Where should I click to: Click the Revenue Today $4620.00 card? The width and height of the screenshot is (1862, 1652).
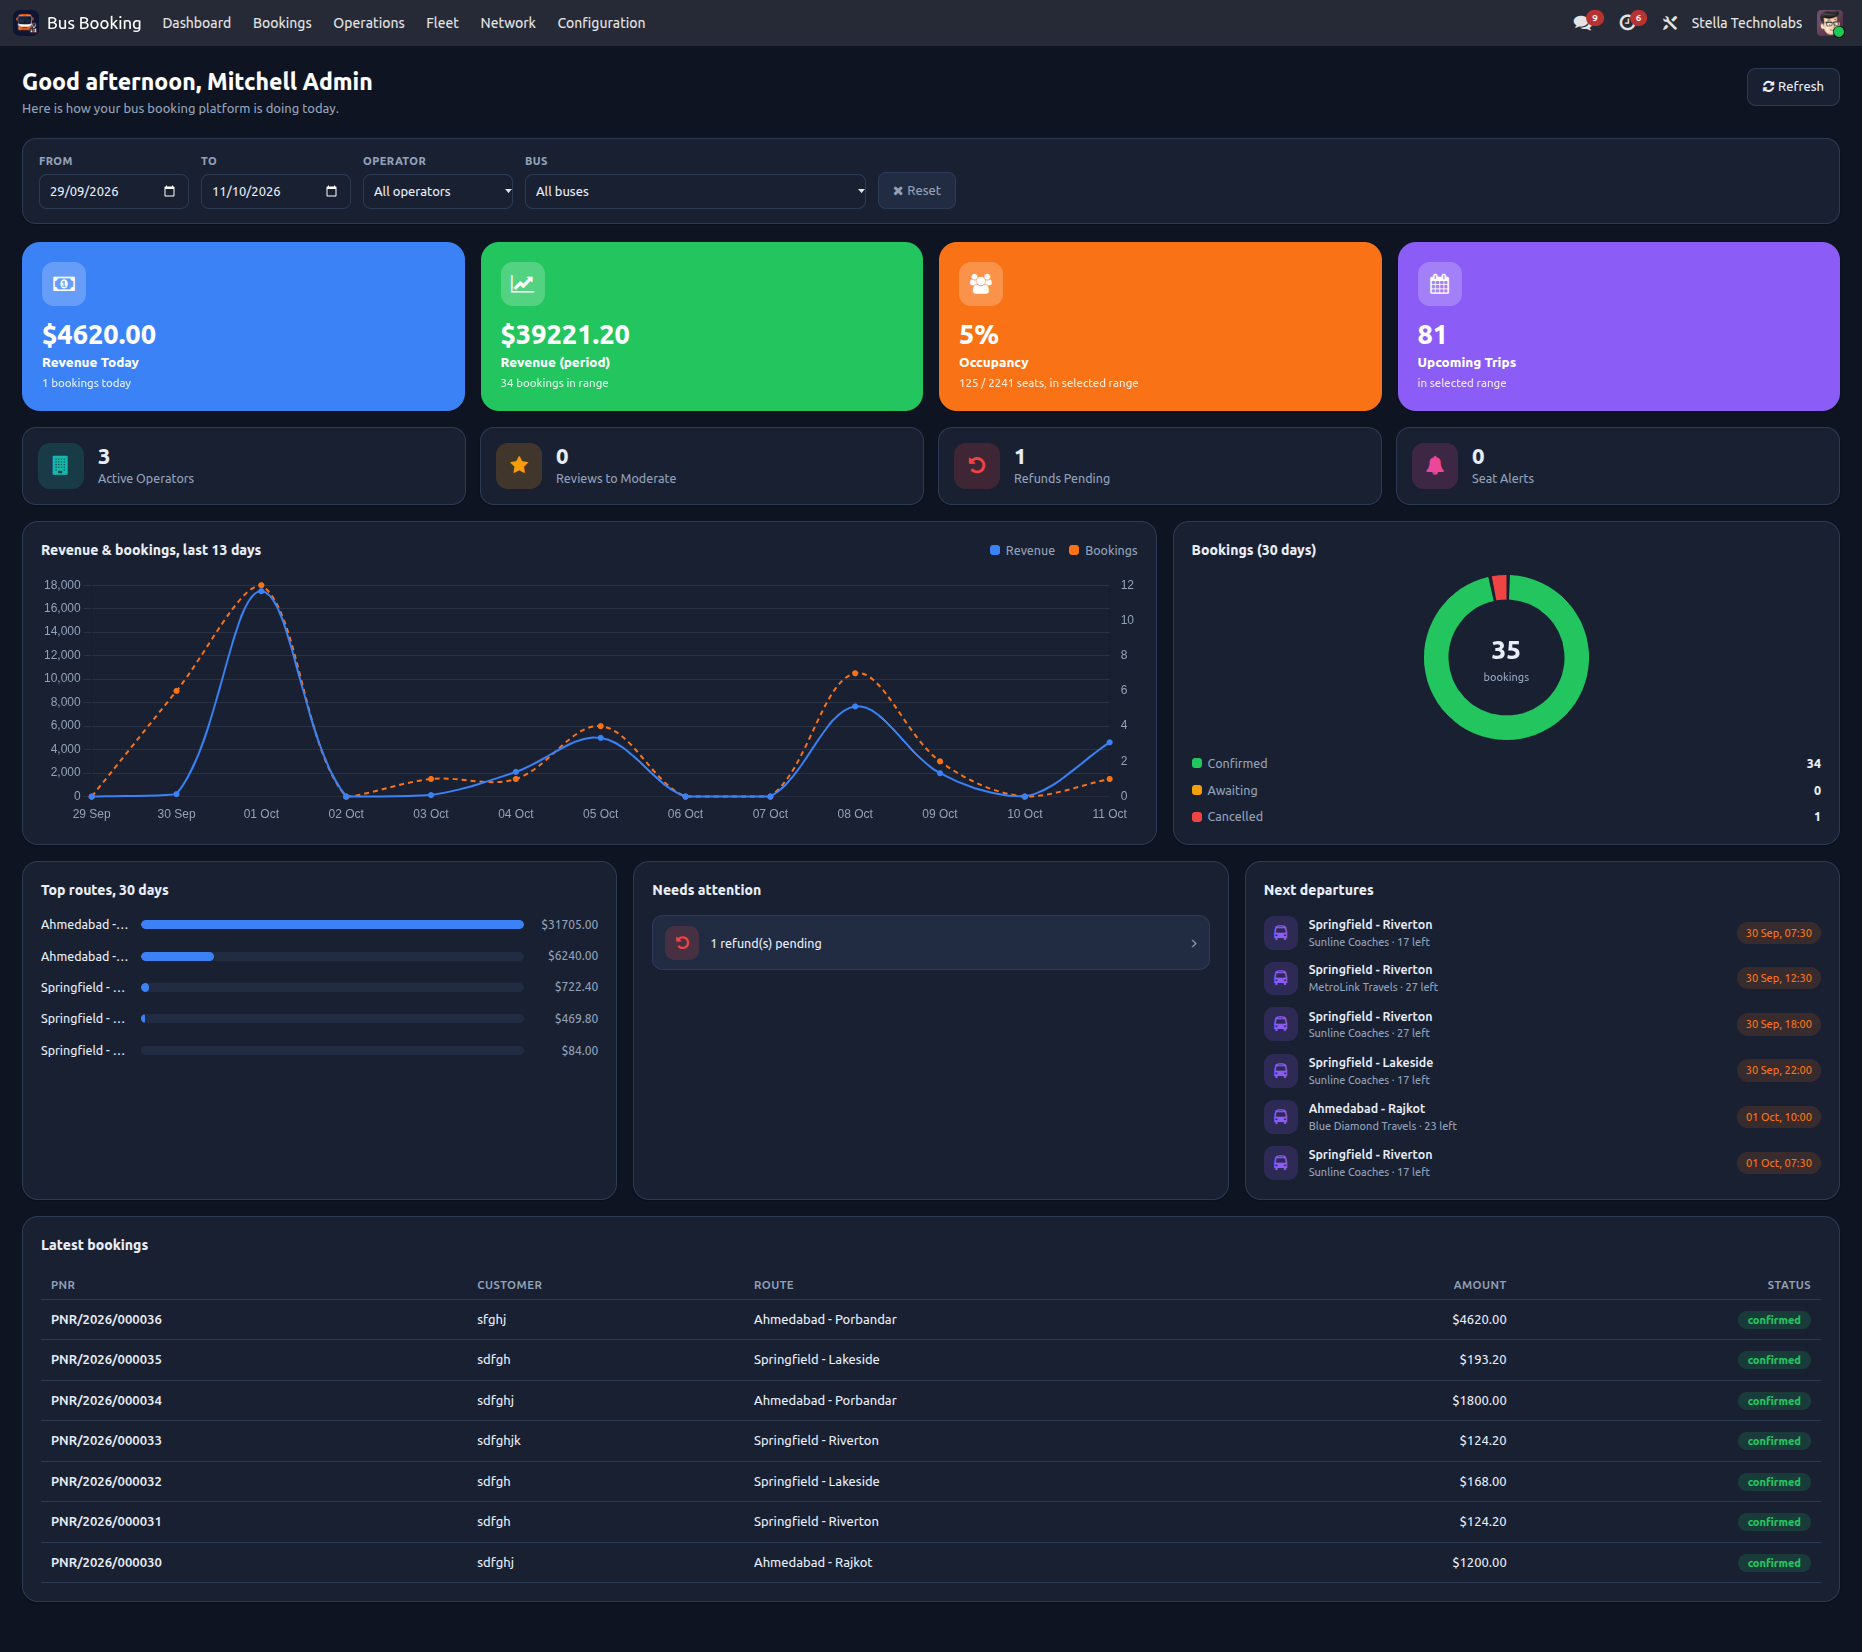coord(243,326)
